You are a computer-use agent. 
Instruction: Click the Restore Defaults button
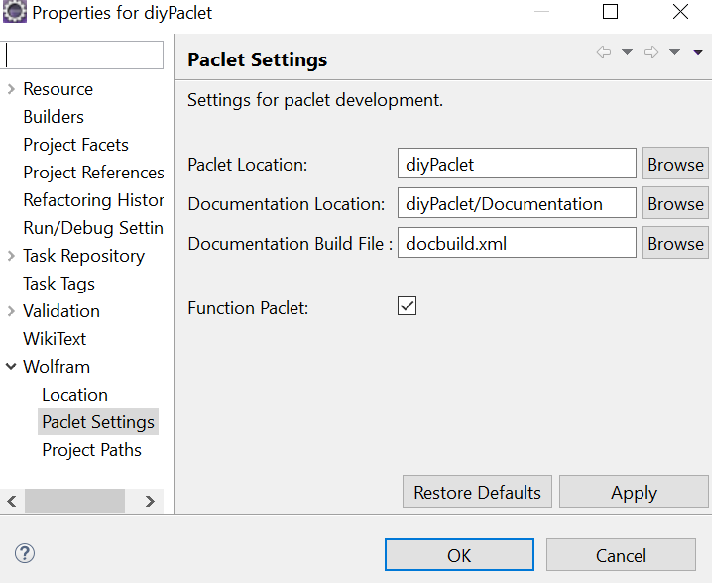477,492
